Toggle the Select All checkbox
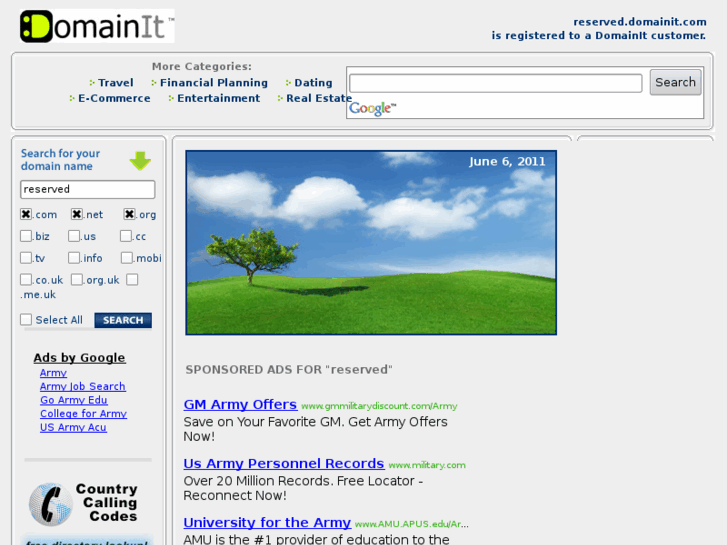Viewport: 727px width, 545px height. [x=26, y=319]
